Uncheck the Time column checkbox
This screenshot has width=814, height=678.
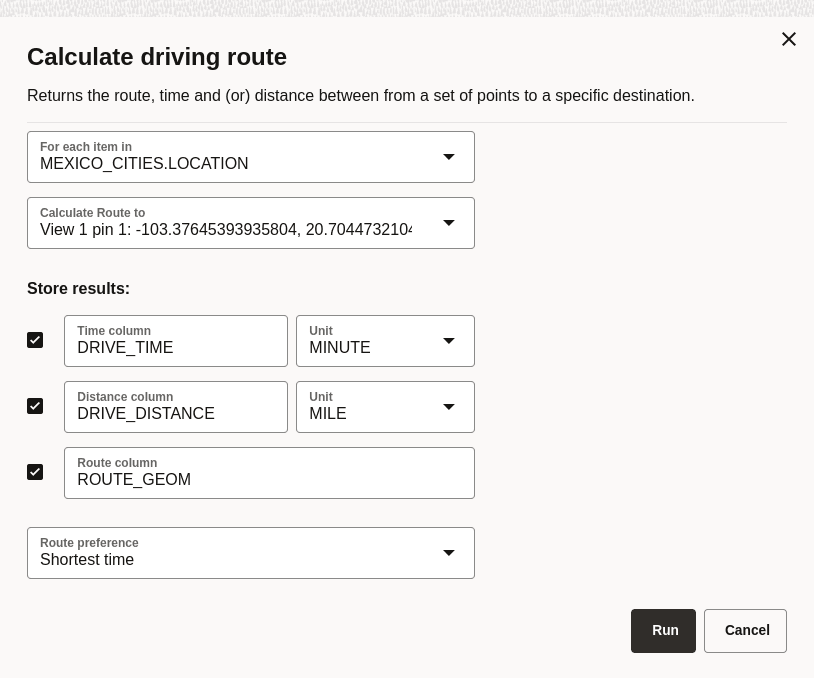pos(35,340)
